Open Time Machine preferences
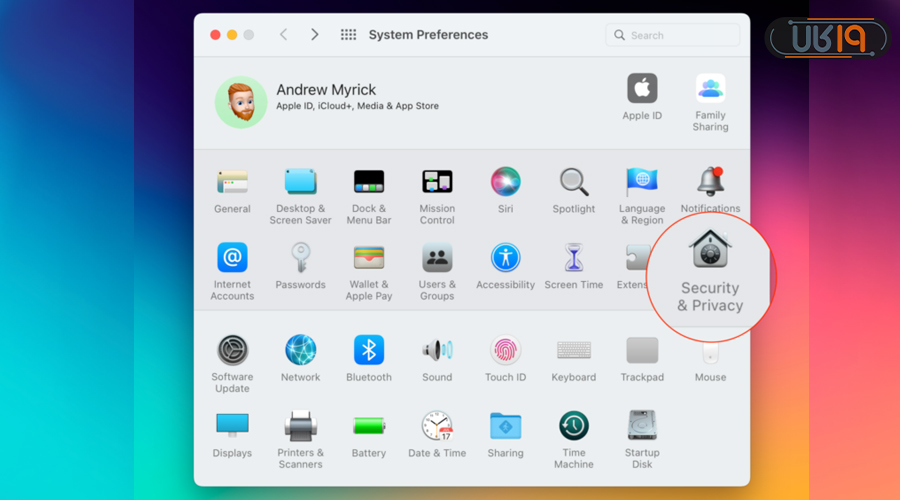900x500 pixels. pyautogui.click(x=573, y=426)
